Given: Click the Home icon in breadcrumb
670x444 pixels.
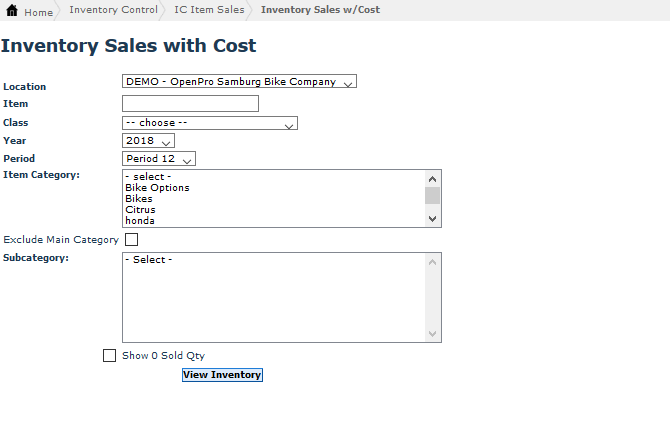Looking at the screenshot, I should point(13,11).
